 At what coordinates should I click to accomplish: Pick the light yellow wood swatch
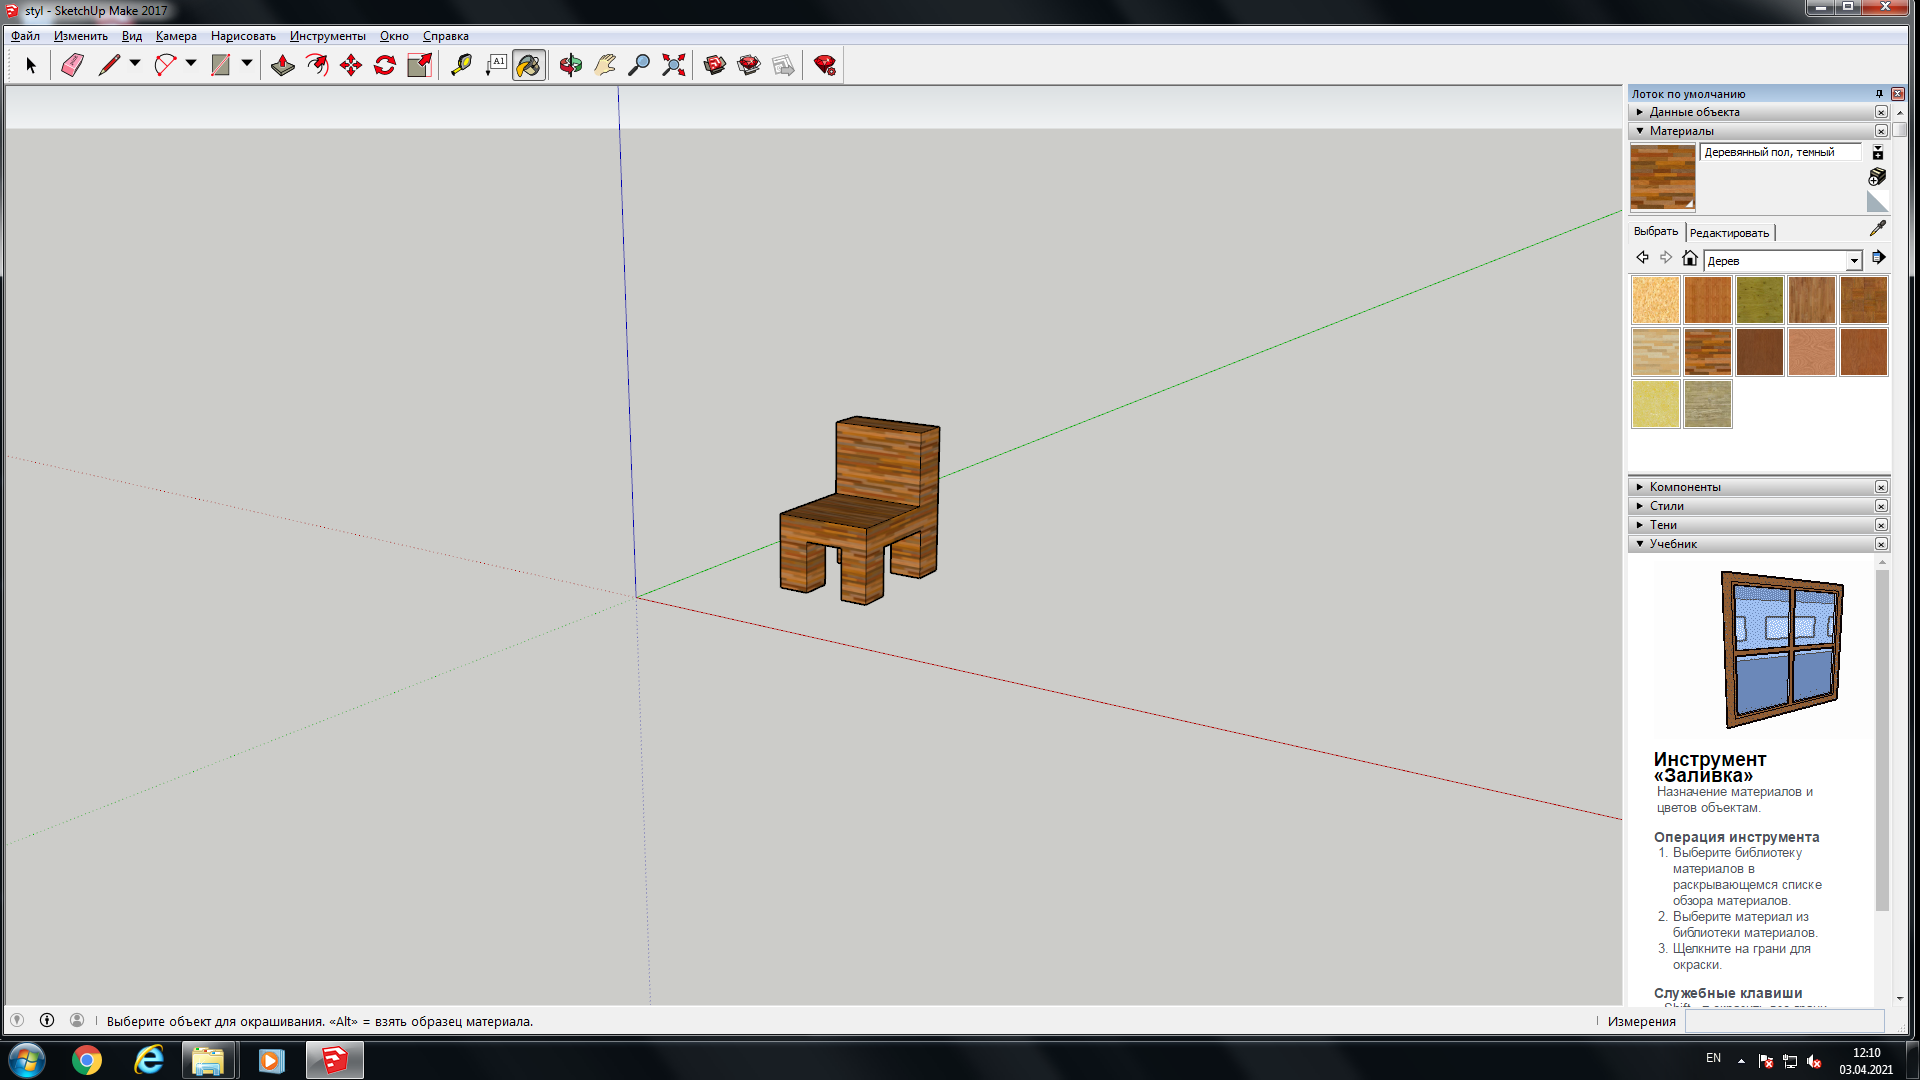click(1656, 404)
